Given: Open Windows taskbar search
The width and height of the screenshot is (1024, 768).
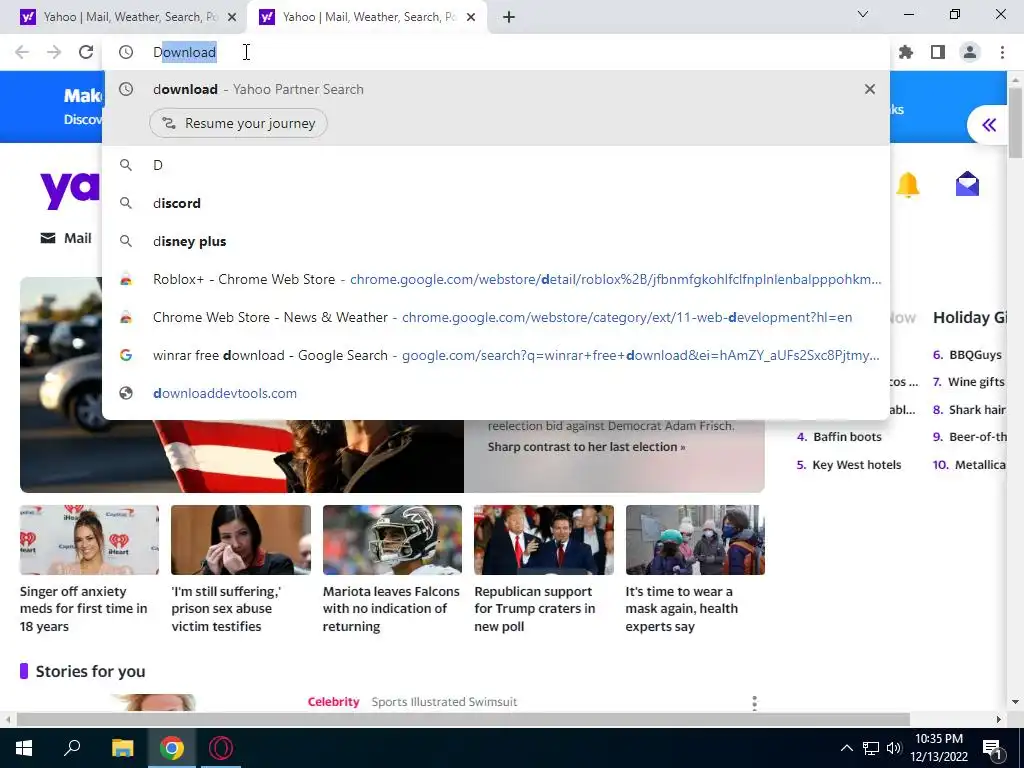Looking at the screenshot, I should (x=72, y=748).
